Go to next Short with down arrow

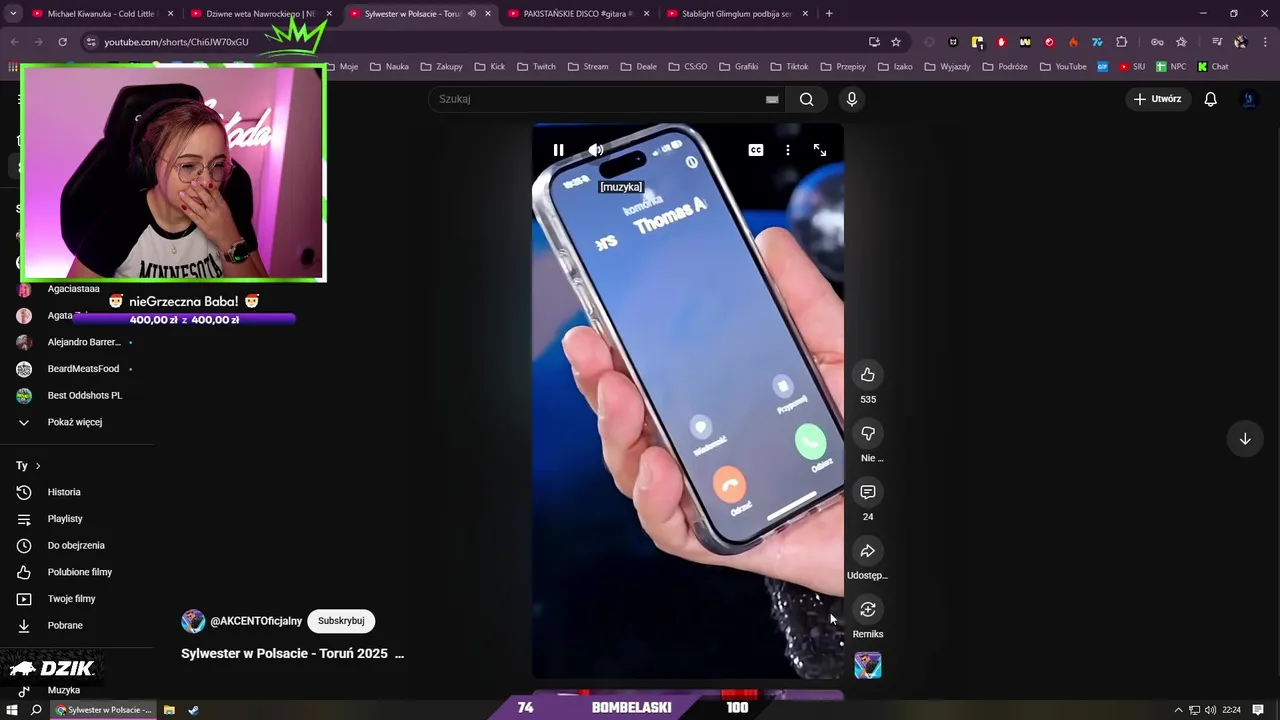[1245, 439]
